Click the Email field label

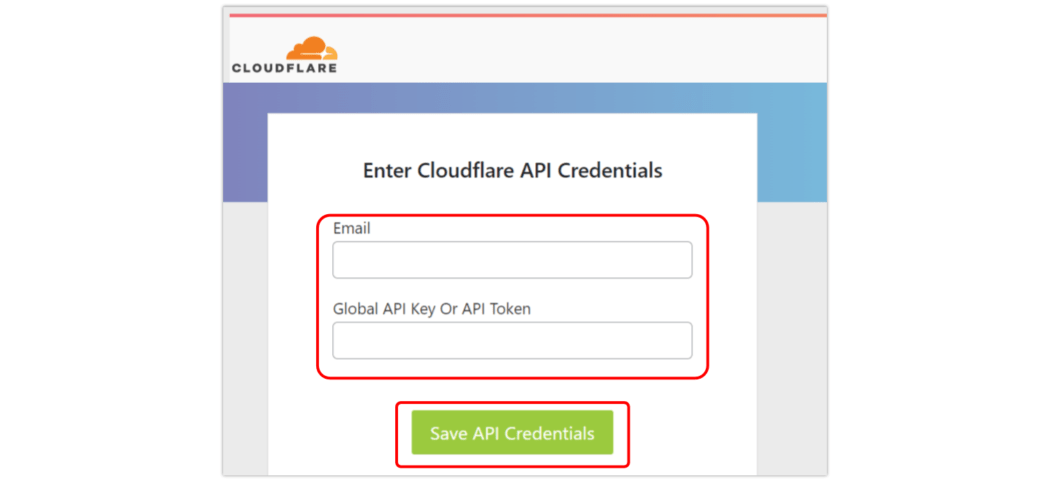[352, 228]
